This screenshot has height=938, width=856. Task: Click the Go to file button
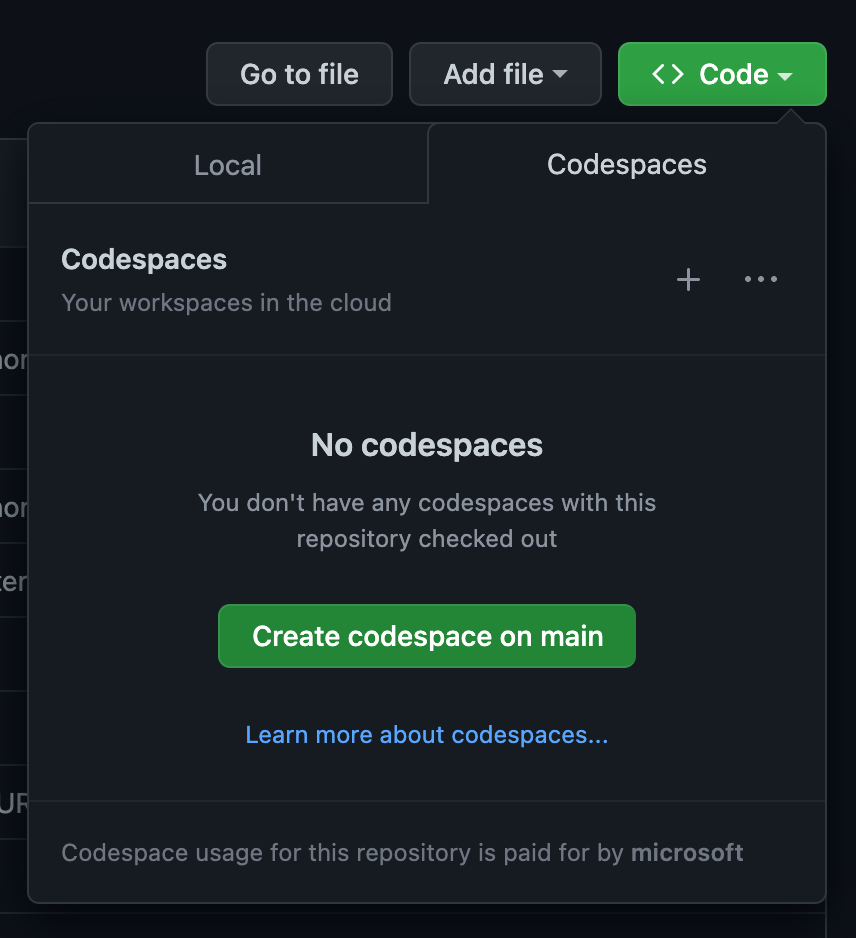[299, 73]
